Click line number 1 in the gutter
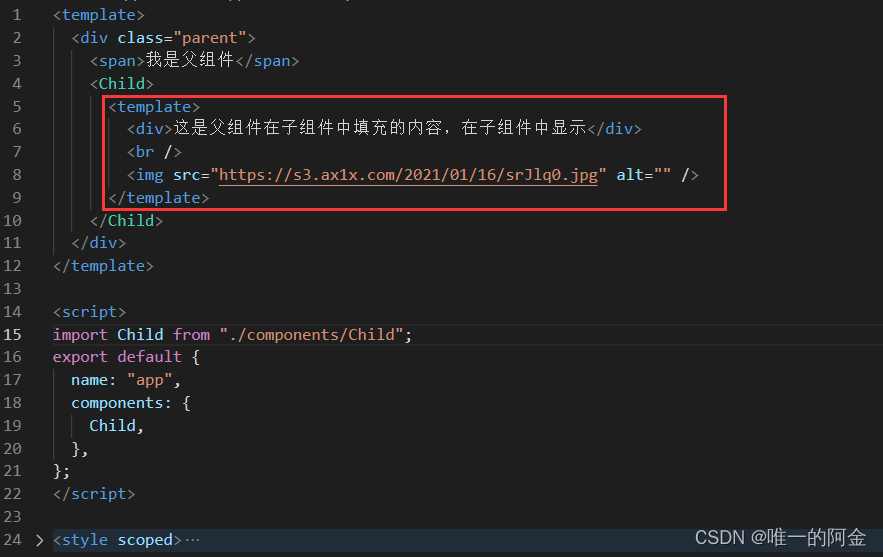The image size is (883, 557). pyautogui.click(x=17, y=15)
